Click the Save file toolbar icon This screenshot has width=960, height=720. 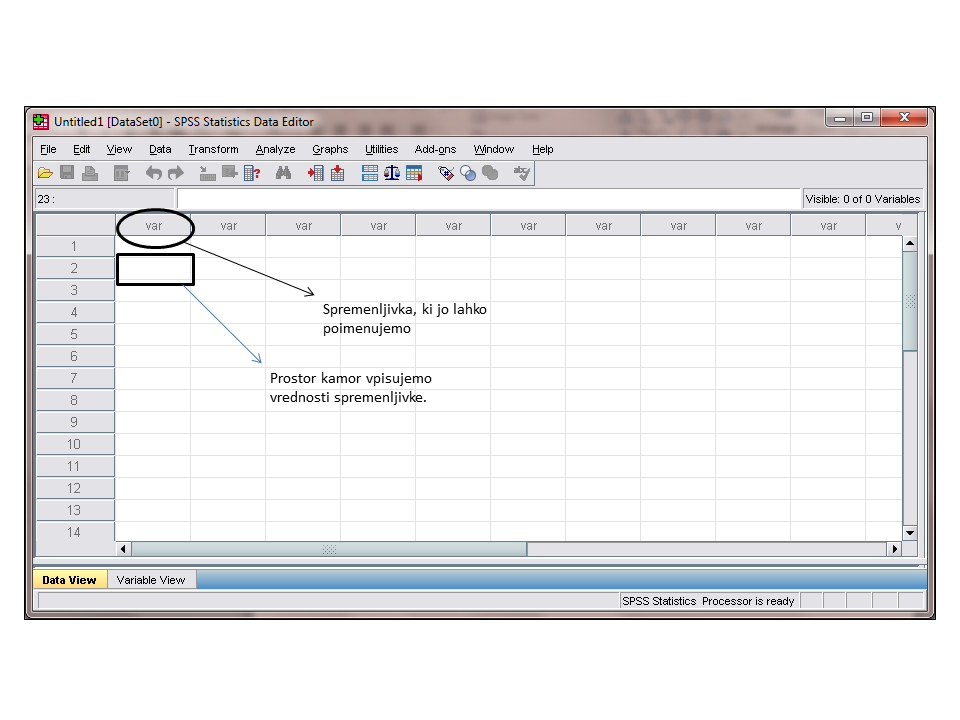click(x=68, y=173)
